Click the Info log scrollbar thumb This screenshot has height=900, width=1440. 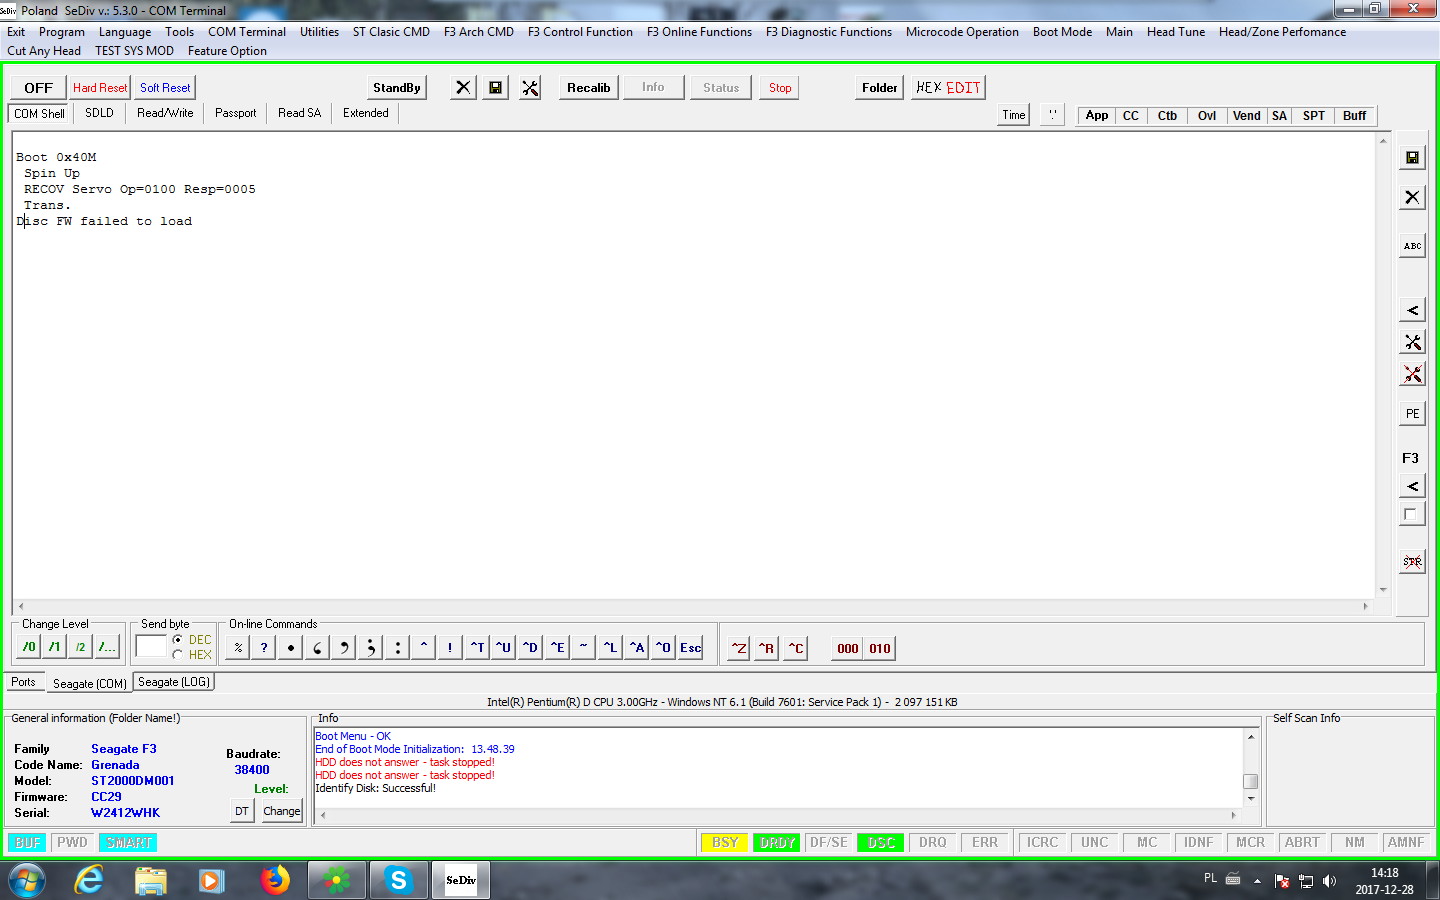click(x=1250, y=781)
